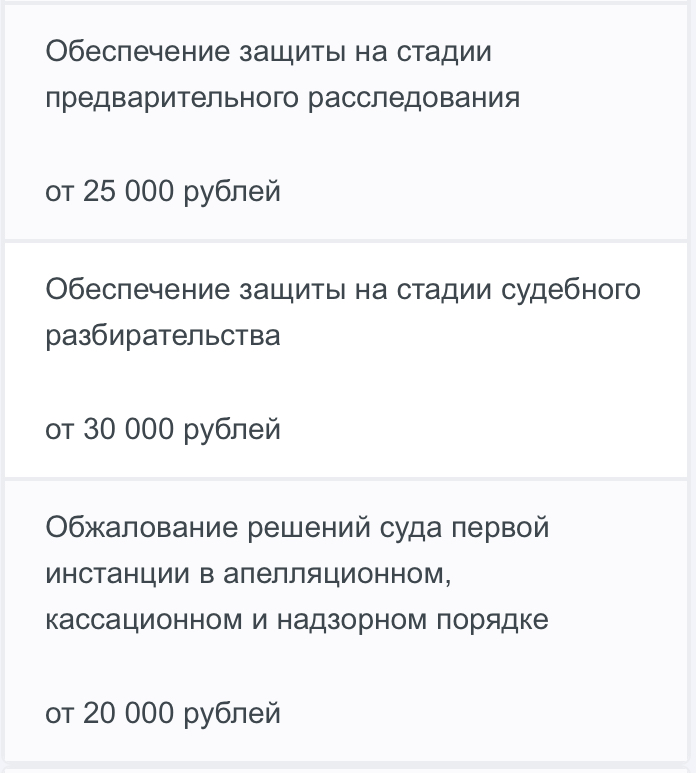The height and width of the screenshot is (773, 696).
Task: Click the word 'расследования'
Action: point(414,99)
